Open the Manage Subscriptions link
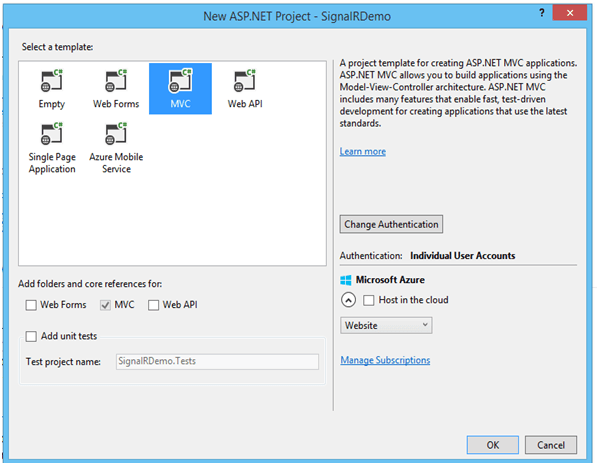The image size is (599, 465). (385, 360)
